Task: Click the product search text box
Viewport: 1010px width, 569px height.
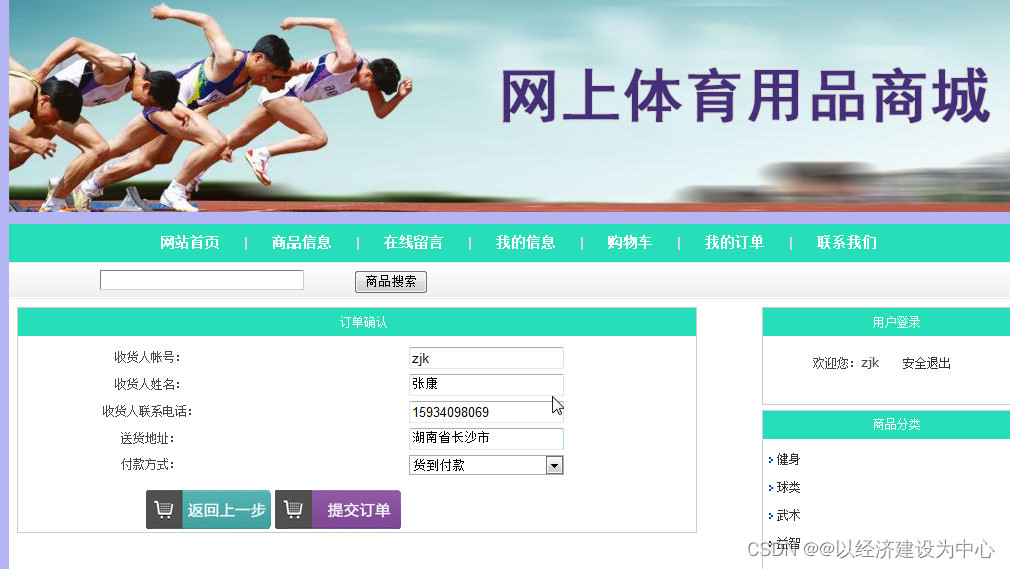Action: pos(202,280)
